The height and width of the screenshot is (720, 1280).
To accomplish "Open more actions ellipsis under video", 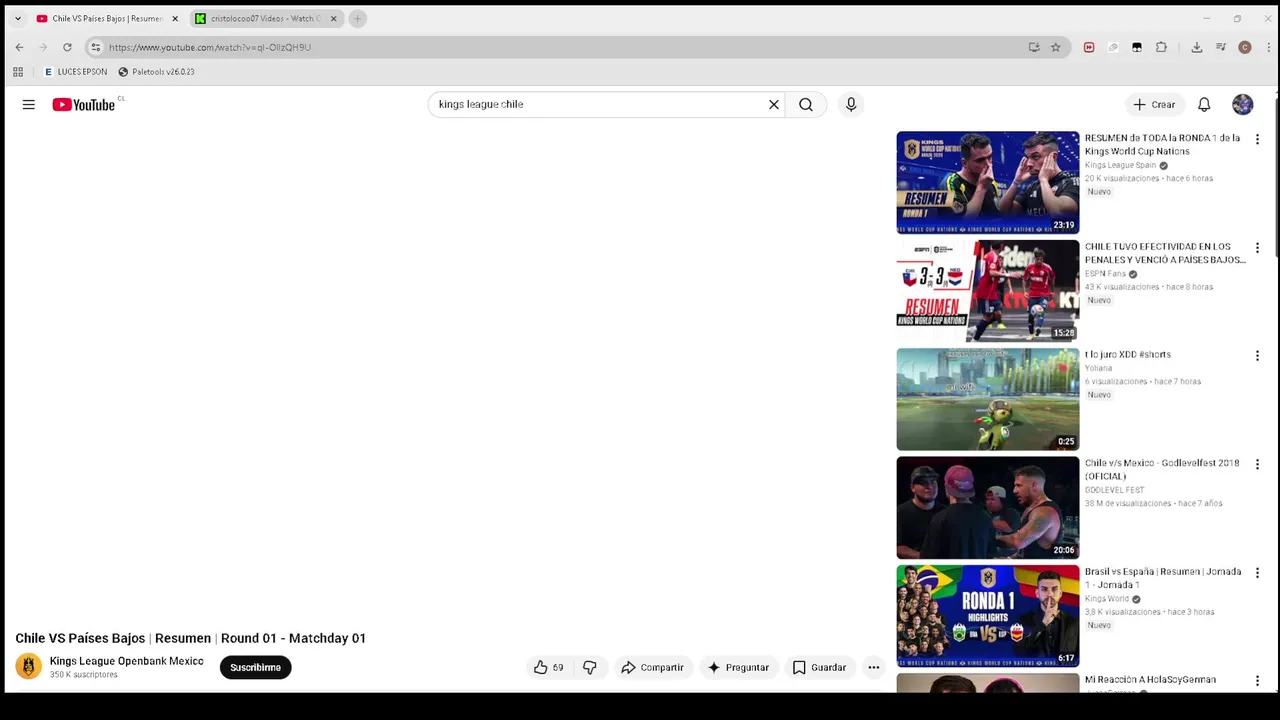I will tap(873, 667).
